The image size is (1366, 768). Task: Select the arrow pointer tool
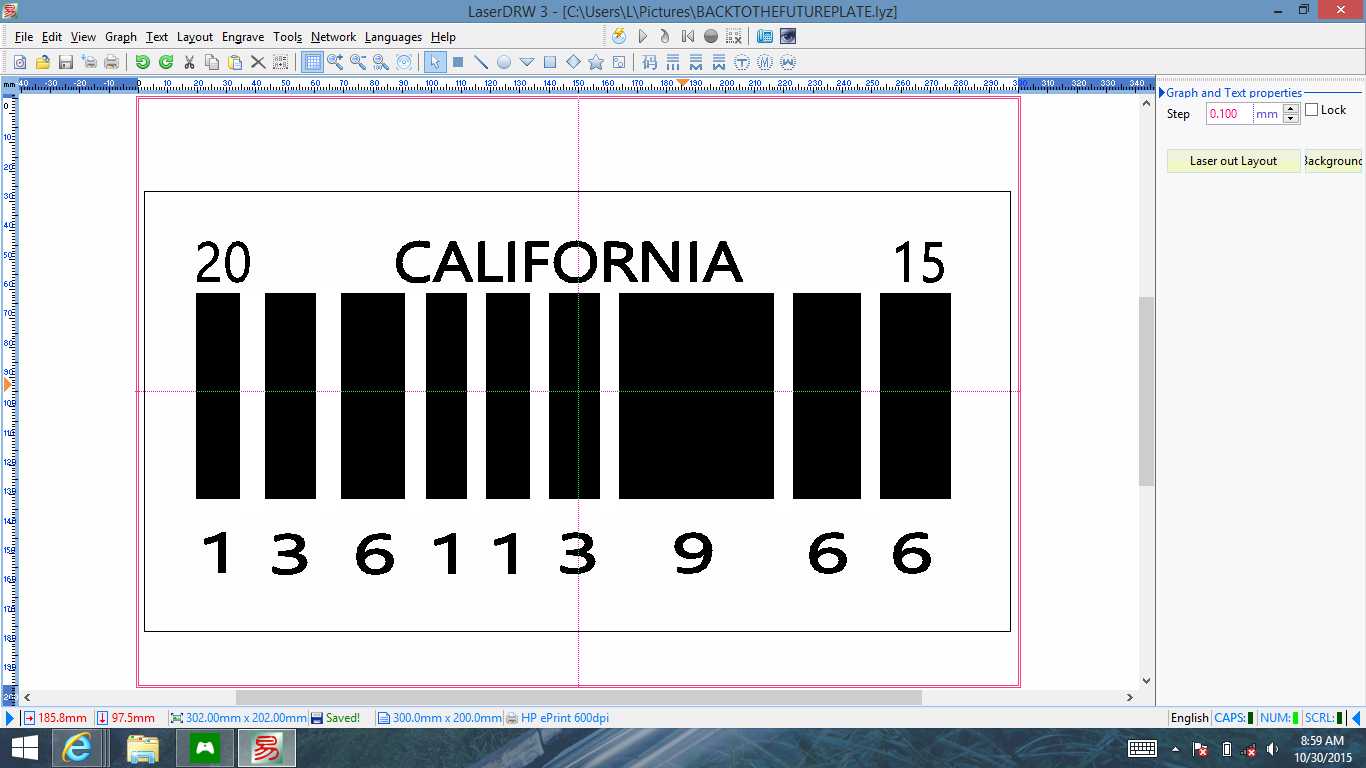pos(435,62)
